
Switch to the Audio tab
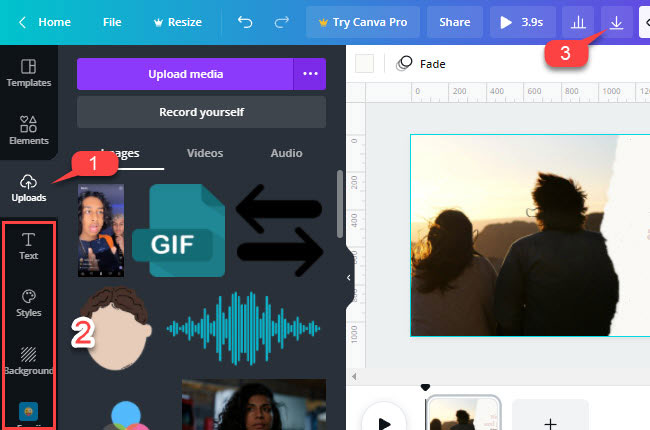pos(286,153)
